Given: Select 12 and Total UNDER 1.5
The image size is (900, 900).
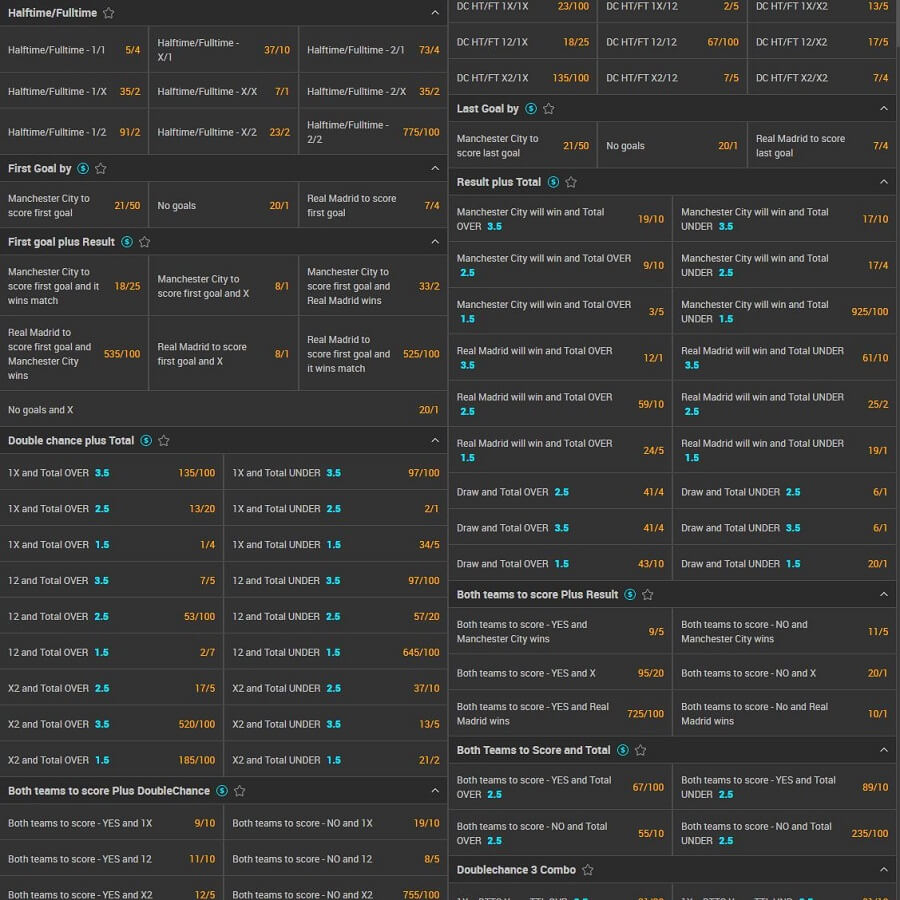Looking at the screenshot, I should pyautogui.click(x=336, y=652).
